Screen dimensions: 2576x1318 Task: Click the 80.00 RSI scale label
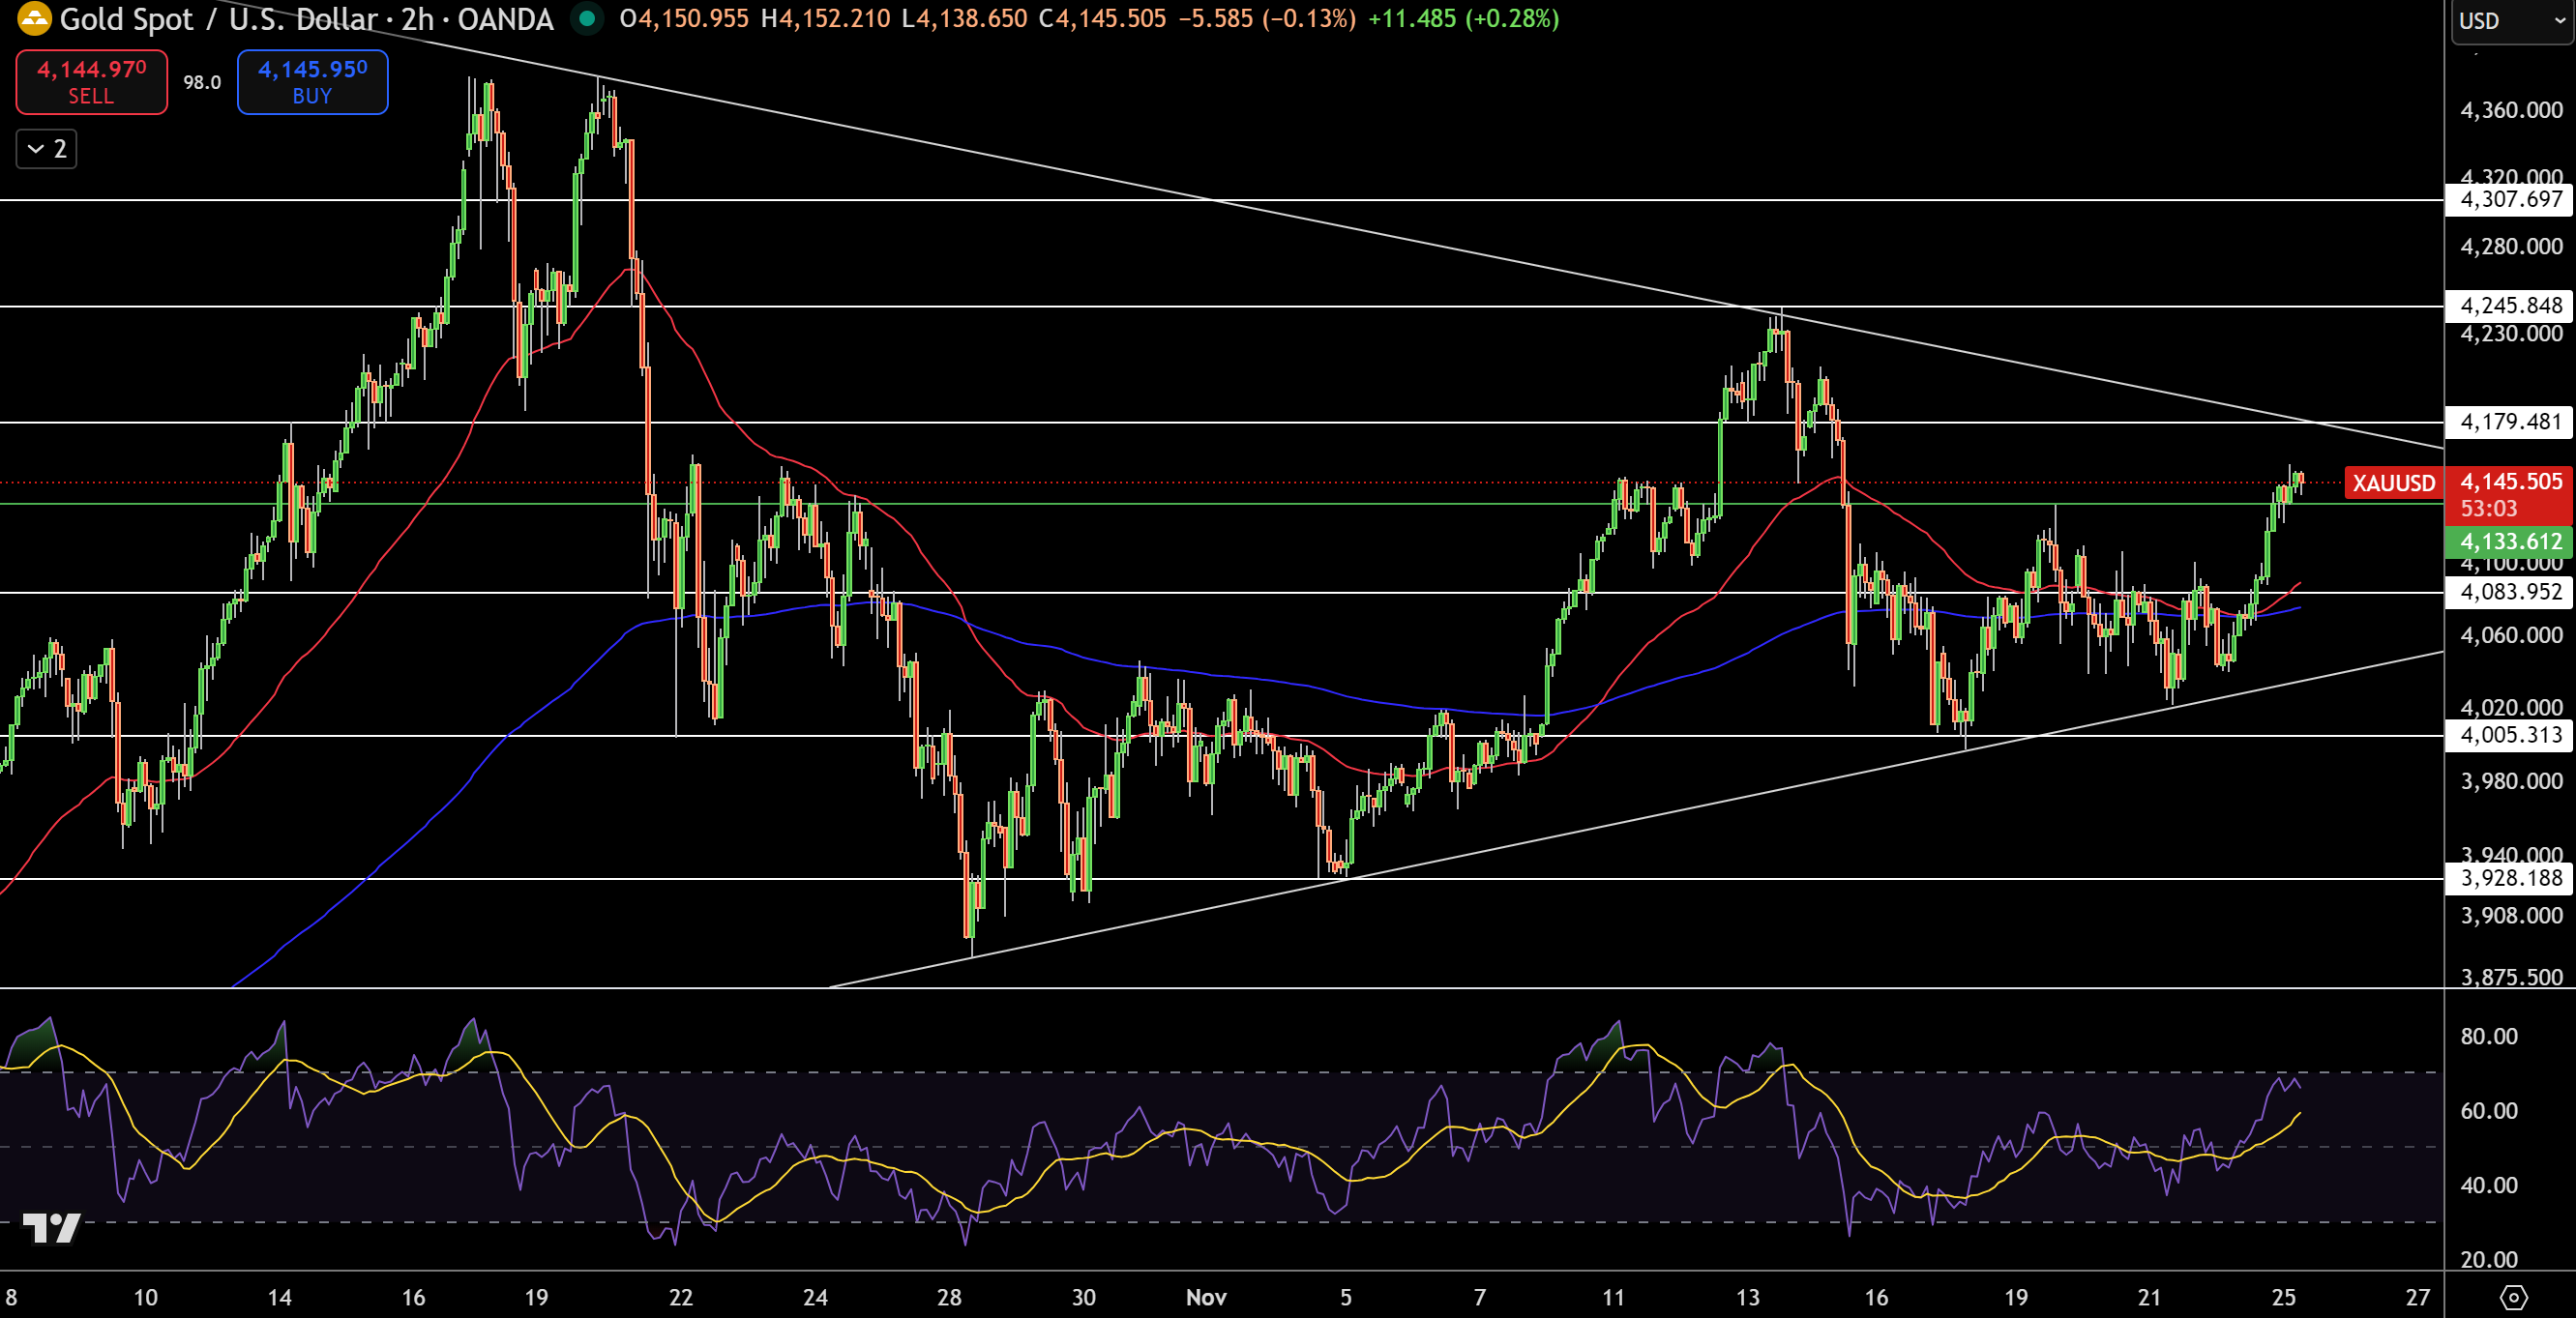click(2488, 1036)
